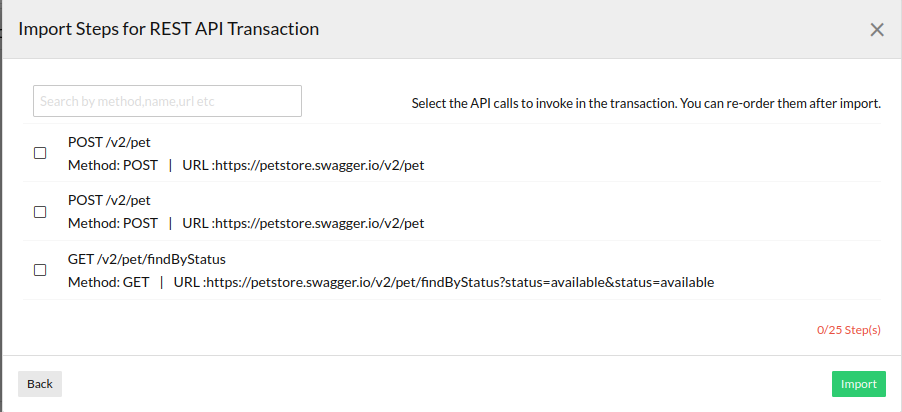Viewport: 902px width, 412px height.
Task: Select the GET /v2/pet/findByStatus checkbox
Action: pos(40,270)
